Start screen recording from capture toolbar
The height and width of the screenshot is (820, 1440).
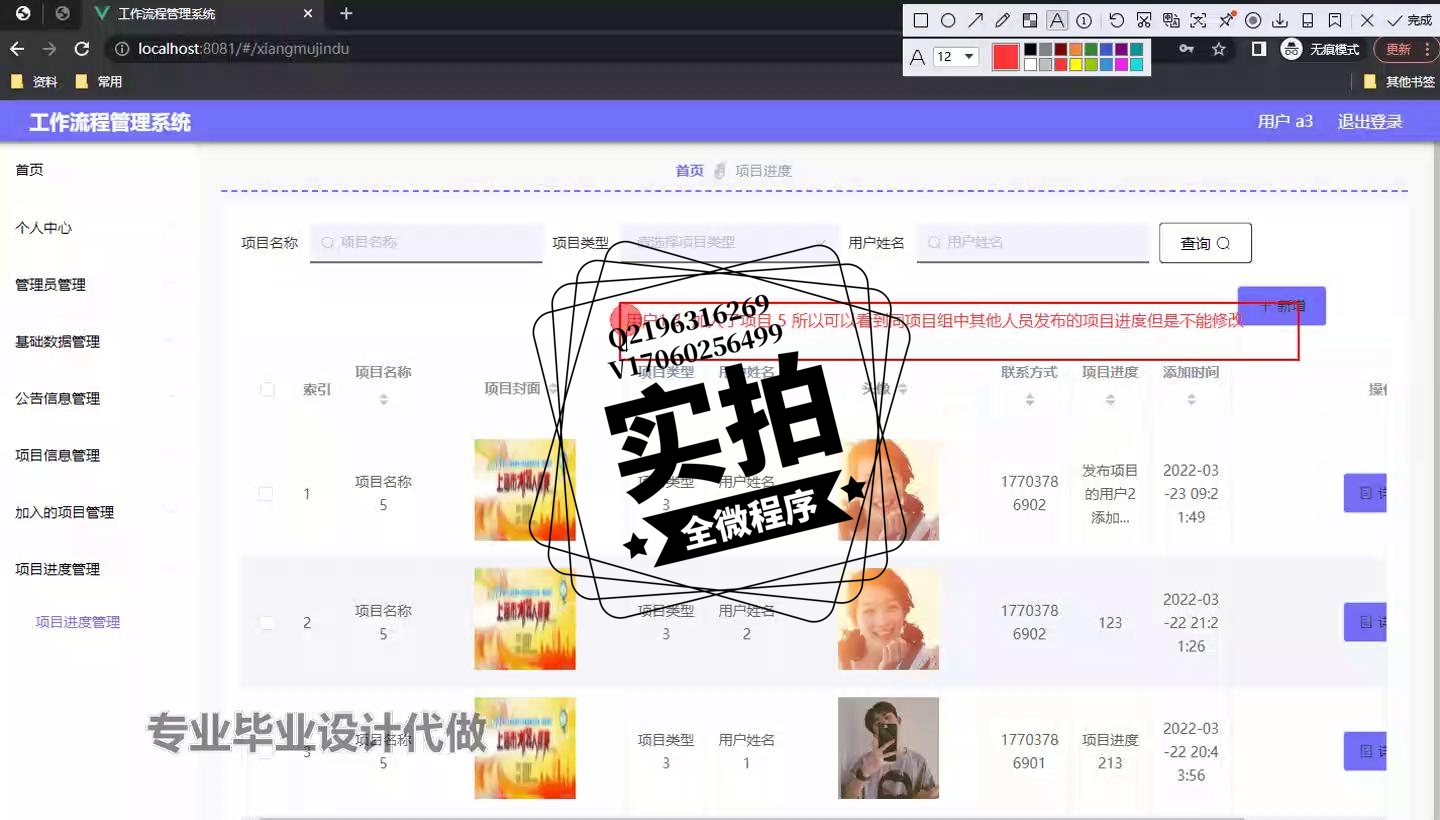(x=1253, y=20)
